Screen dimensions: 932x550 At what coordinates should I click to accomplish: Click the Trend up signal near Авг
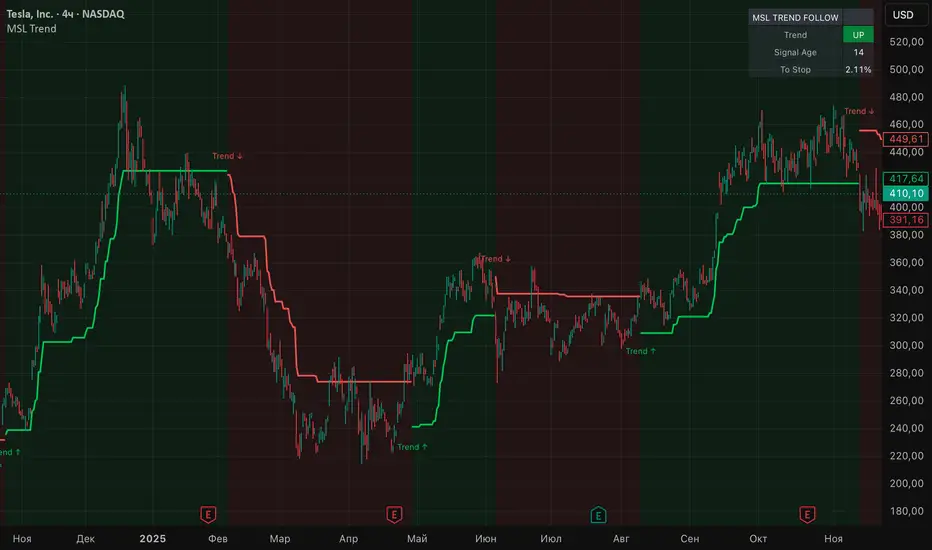641,351
